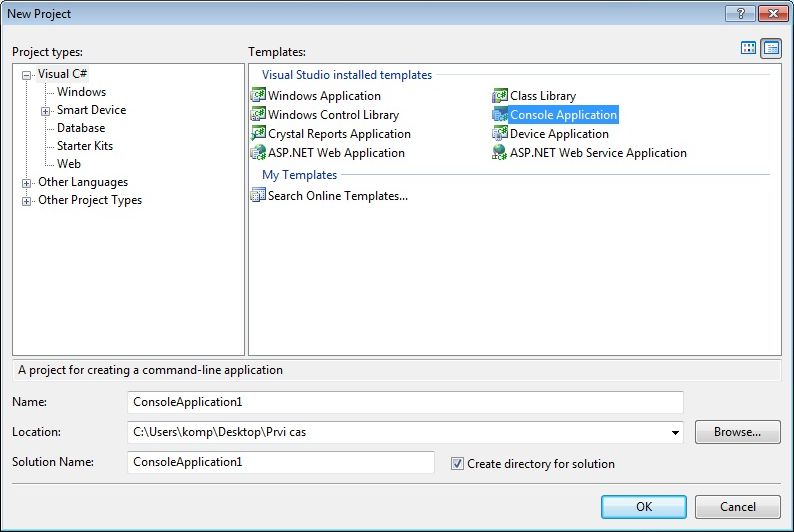This screenshot has width=794, height=532.
Task: Click the Windows Application template label
Action: coord(324,96)
